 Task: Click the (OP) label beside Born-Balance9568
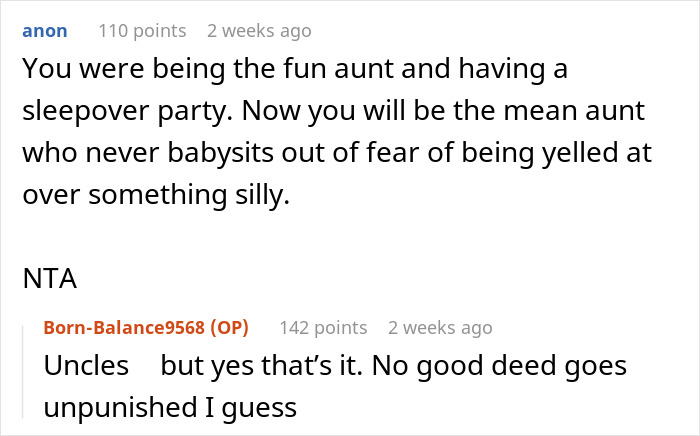coord(231,327)
